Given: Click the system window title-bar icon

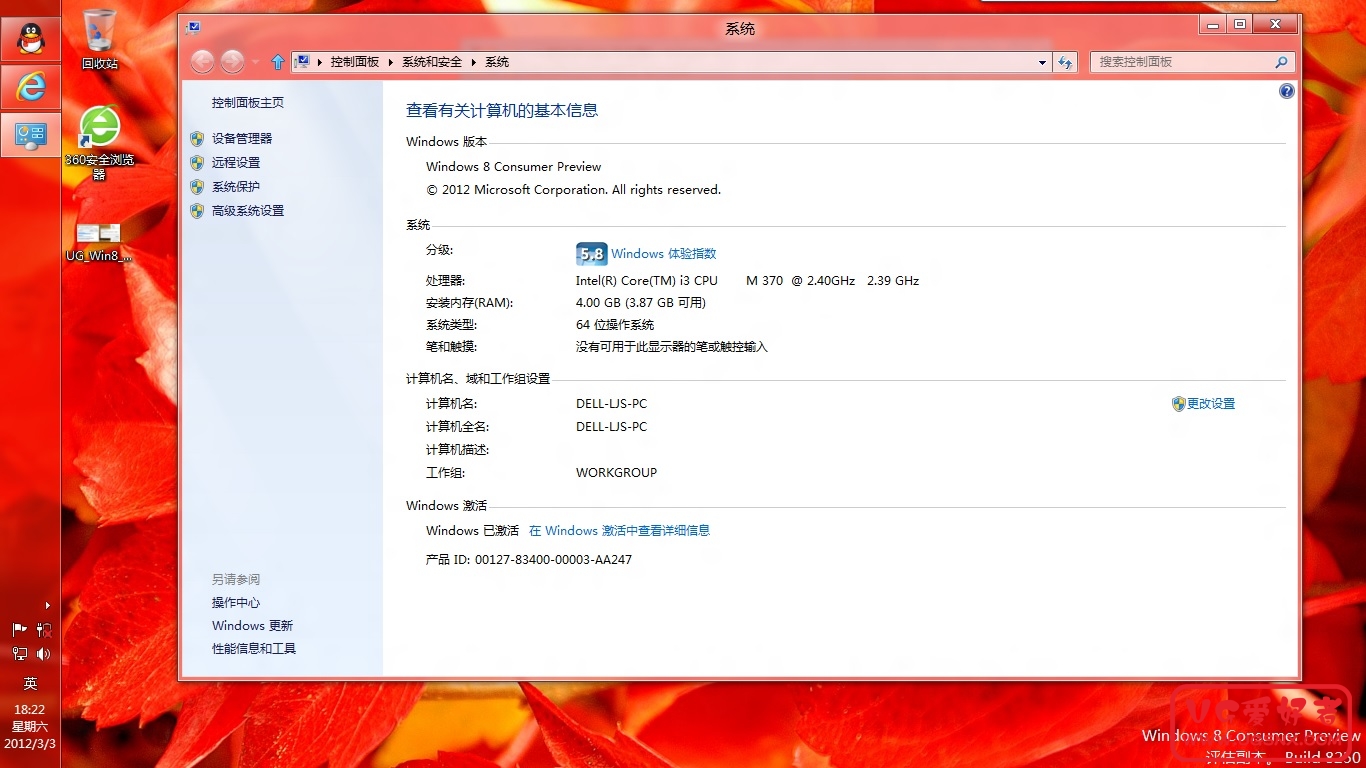Looking at the screenshot, I should coord(193,27).
